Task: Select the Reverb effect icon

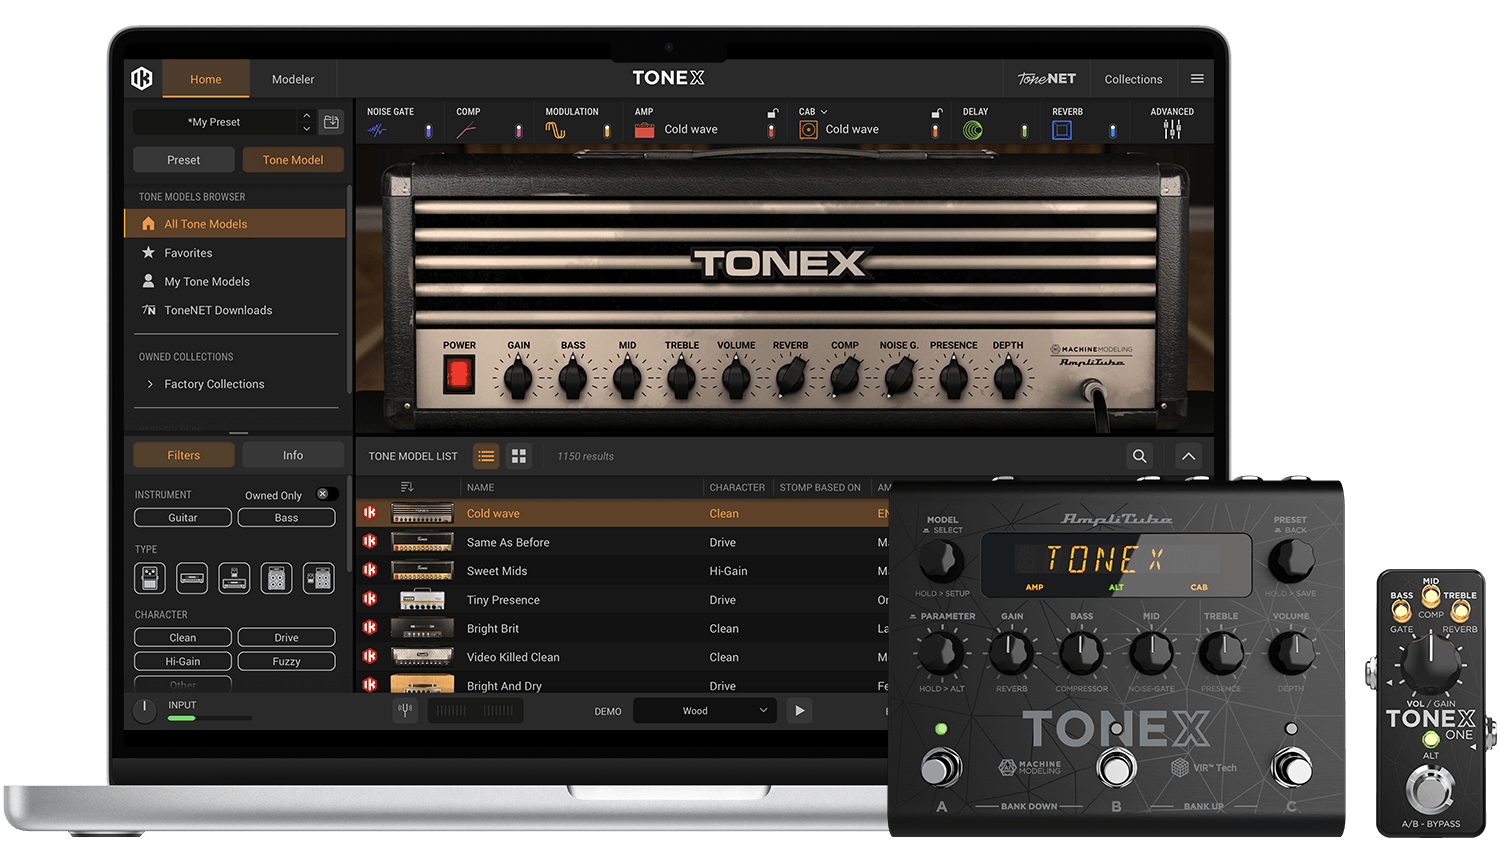Action: click(x=1061, y=129)
